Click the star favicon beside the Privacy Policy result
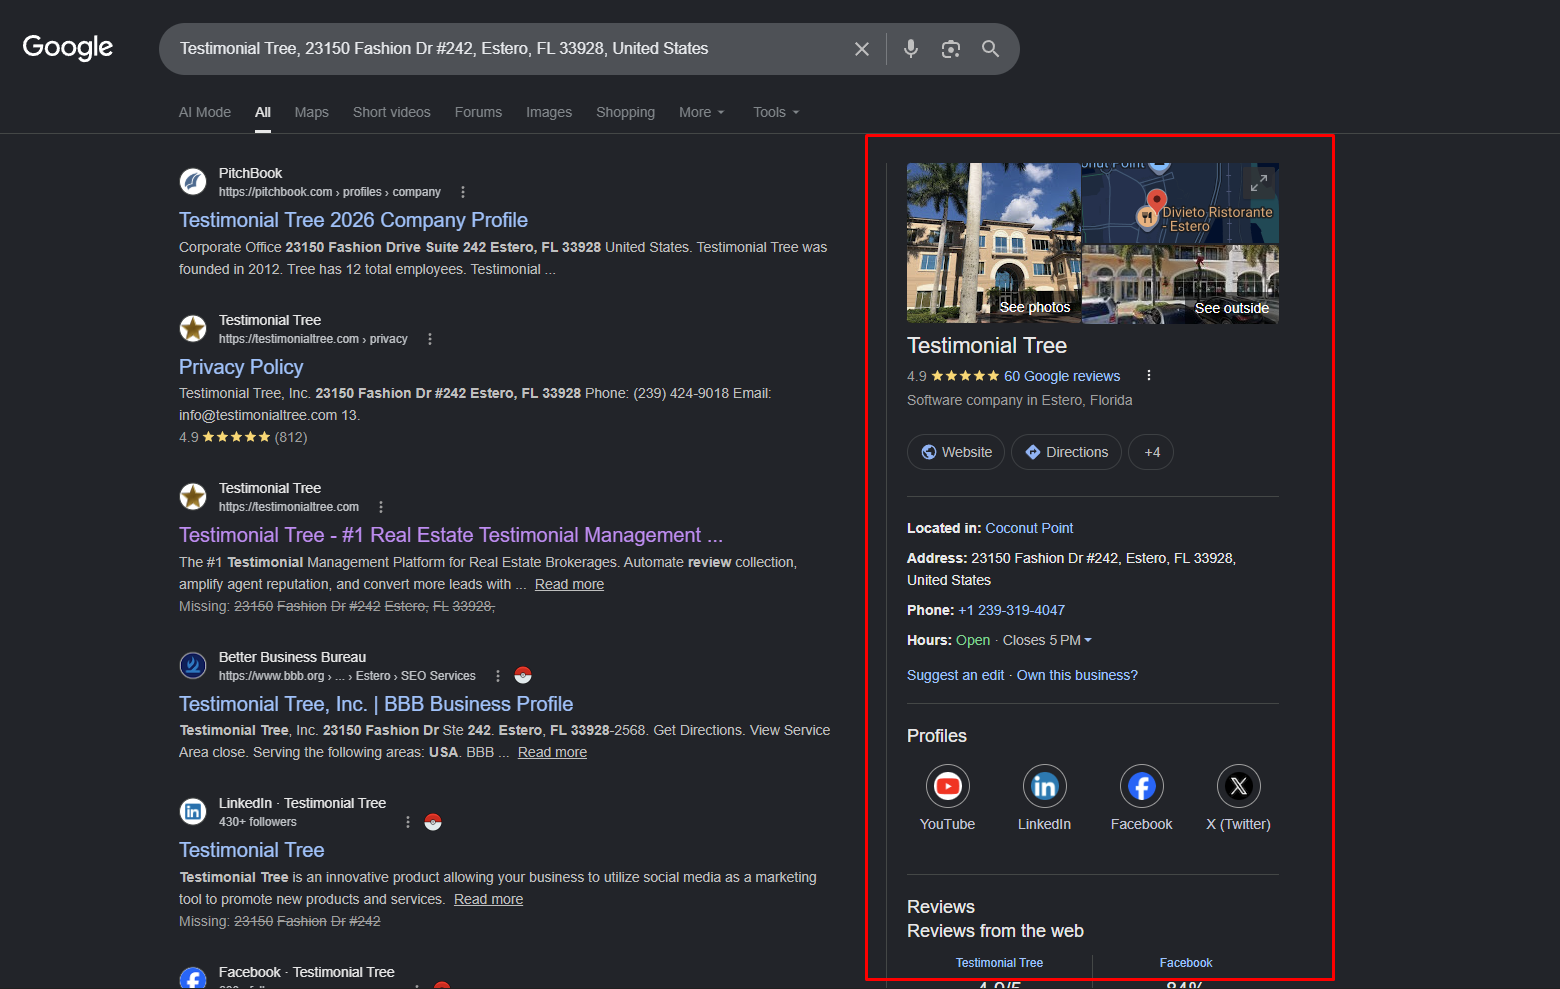The image size is (1560, 989). pos(193,329)
